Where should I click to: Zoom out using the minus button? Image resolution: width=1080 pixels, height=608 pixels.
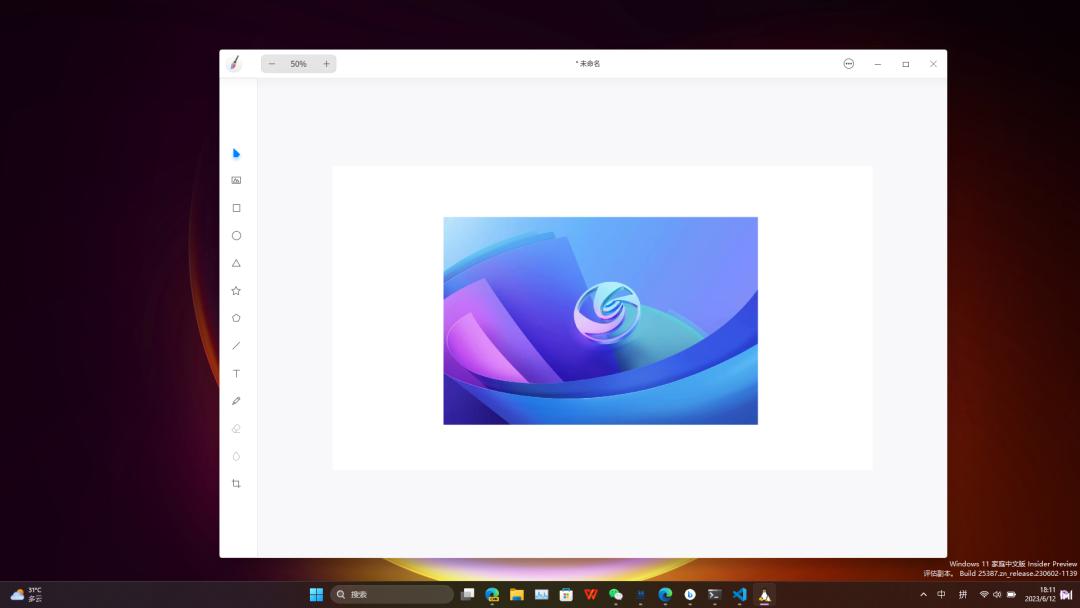pyautogui.click(x=271, y=63)
